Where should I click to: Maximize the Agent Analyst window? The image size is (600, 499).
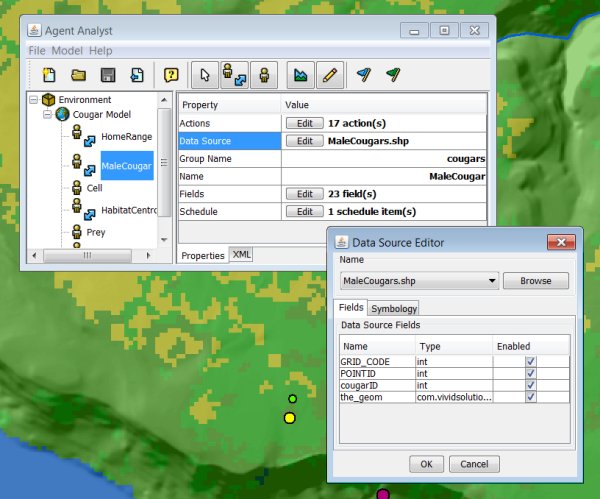(x=444, y=30)
